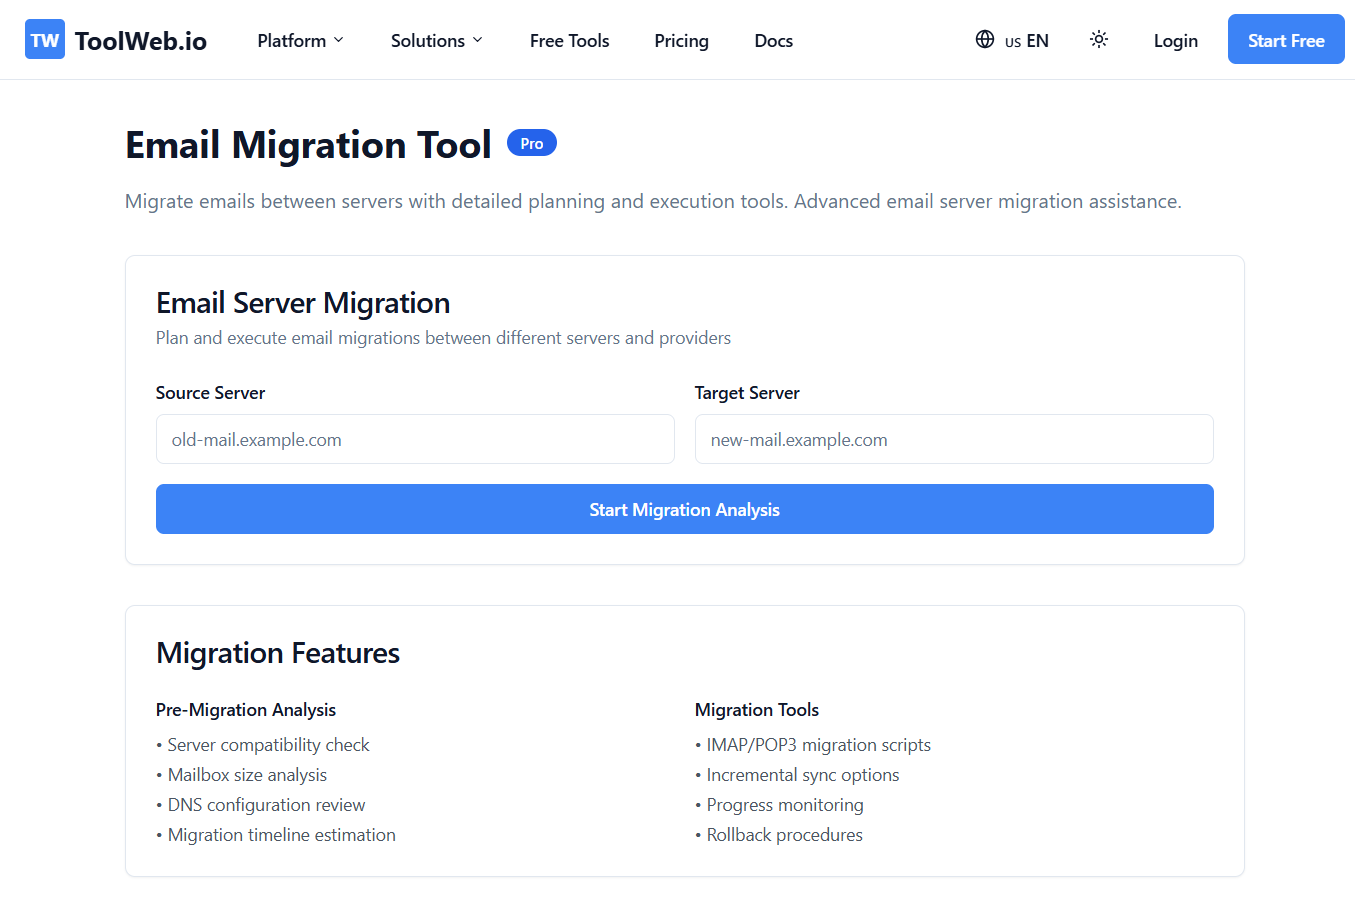
Task: Select Mailbox size analysis
Action: pos(246,774)
